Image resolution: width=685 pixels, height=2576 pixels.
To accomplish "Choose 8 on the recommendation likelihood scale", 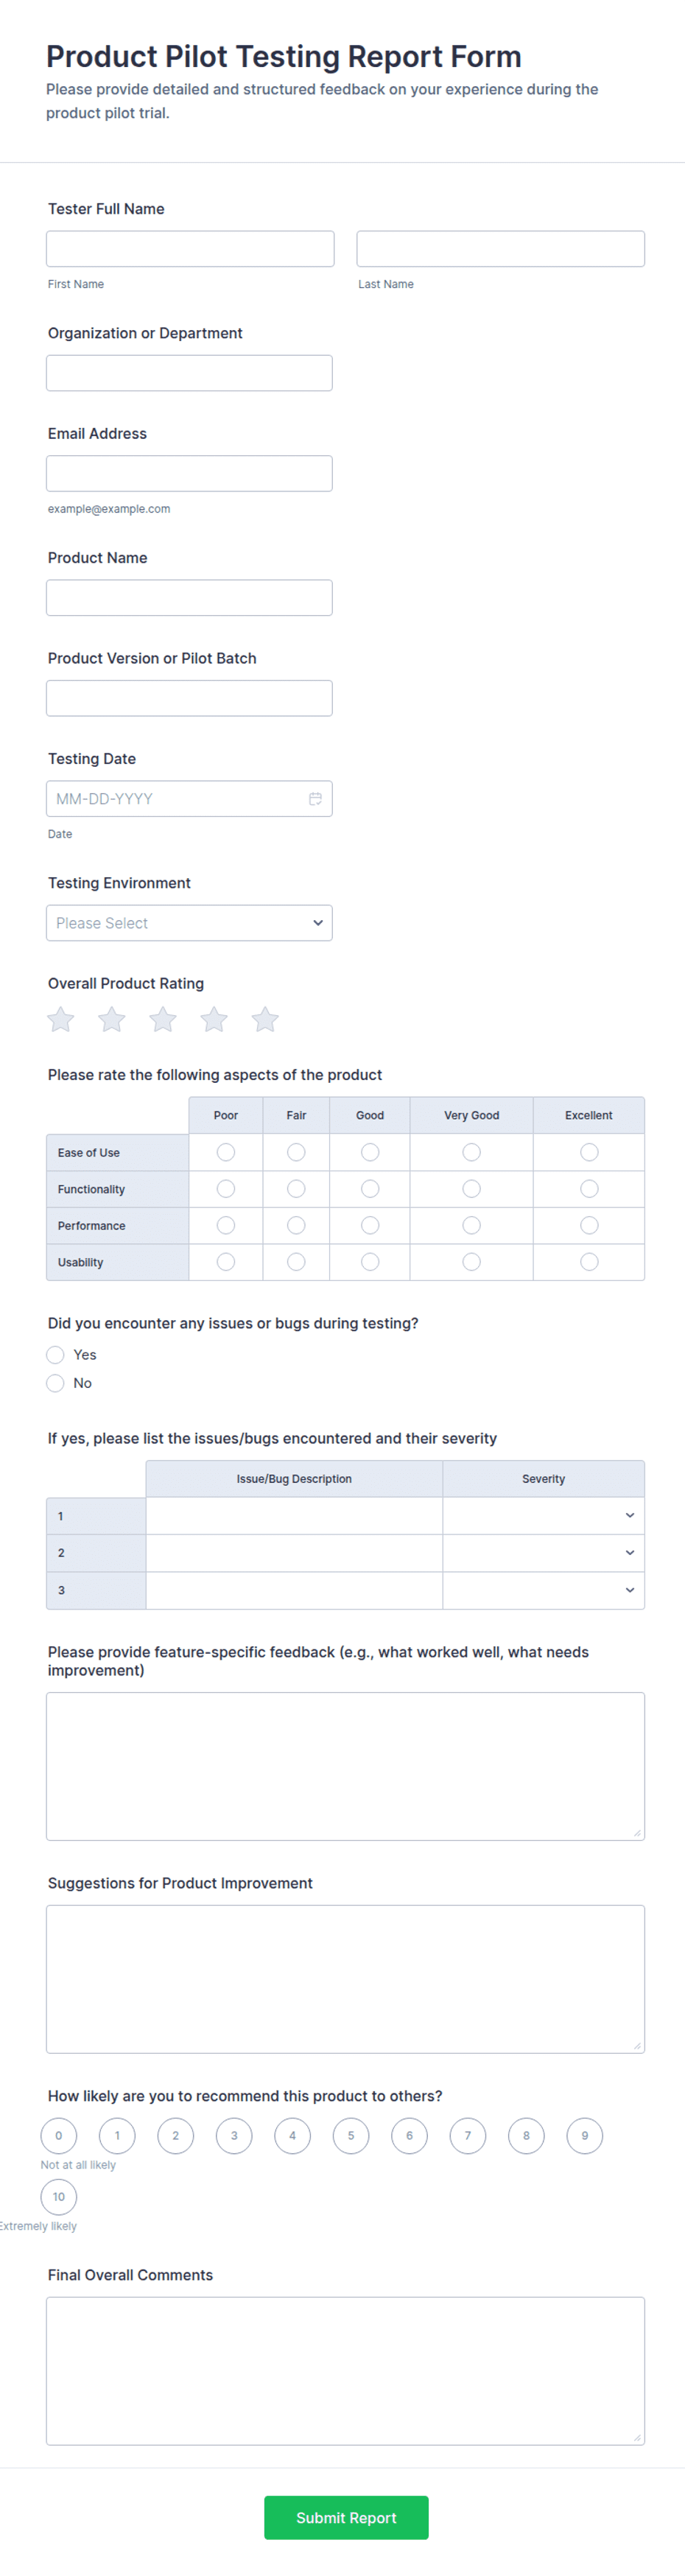I will [x=526, y=2136].
